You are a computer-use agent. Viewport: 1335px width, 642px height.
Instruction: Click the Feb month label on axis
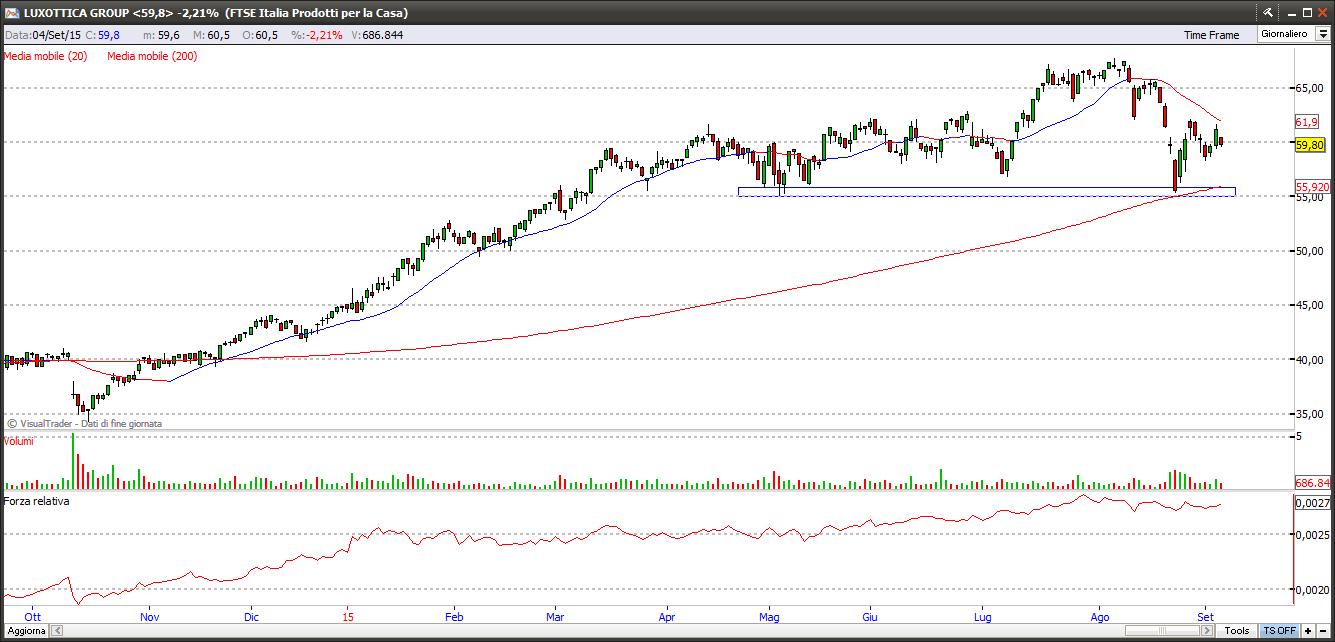pyautogui.click(x=452, y=618)
